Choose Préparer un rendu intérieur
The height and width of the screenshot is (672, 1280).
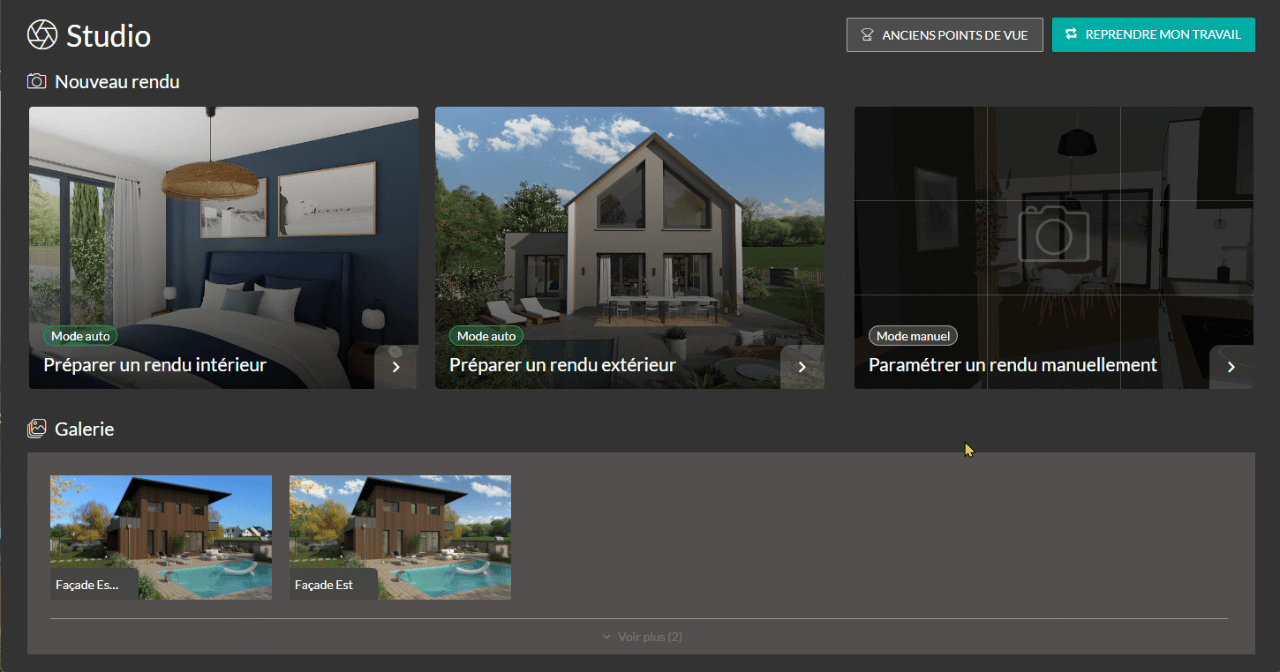[x=155, y=365]
